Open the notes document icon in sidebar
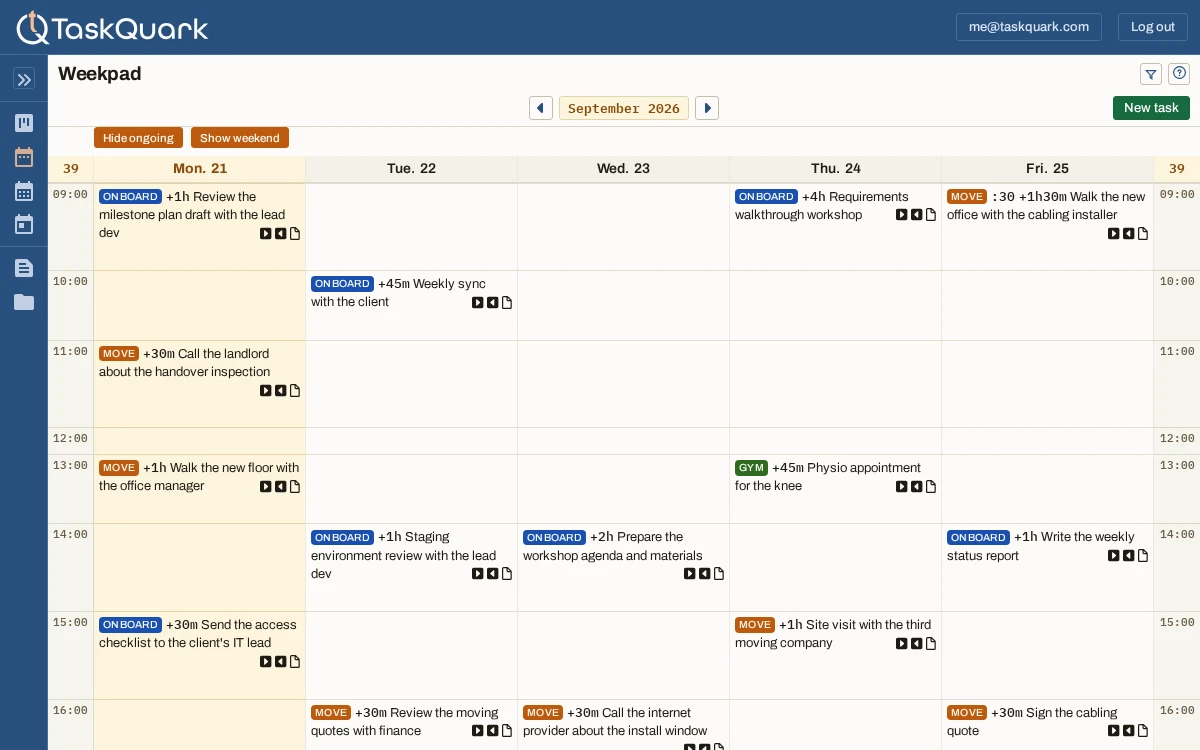Image resolution: width=1200 pixels, height=750 pixels. pos(24,268)
